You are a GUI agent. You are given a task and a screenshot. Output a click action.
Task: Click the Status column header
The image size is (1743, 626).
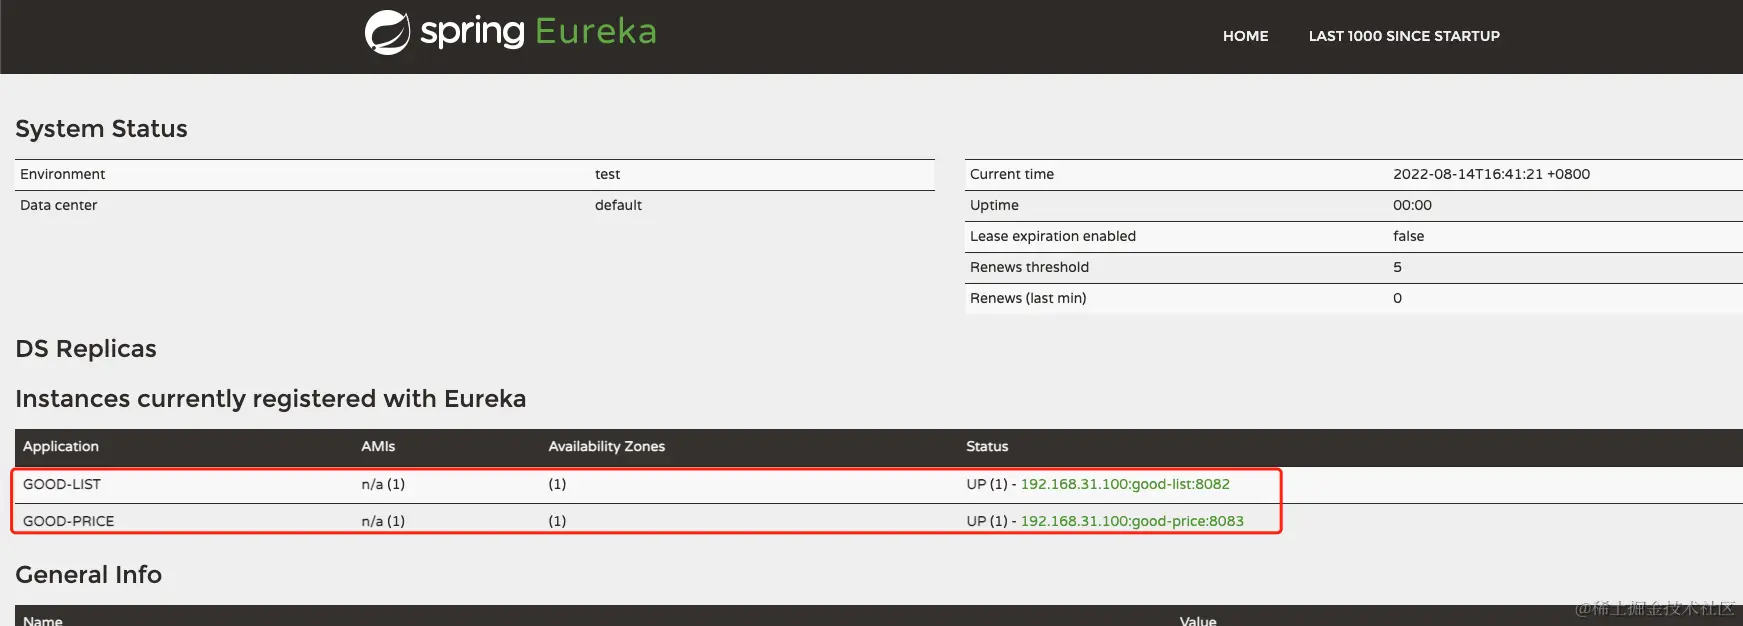click(987, 447)
